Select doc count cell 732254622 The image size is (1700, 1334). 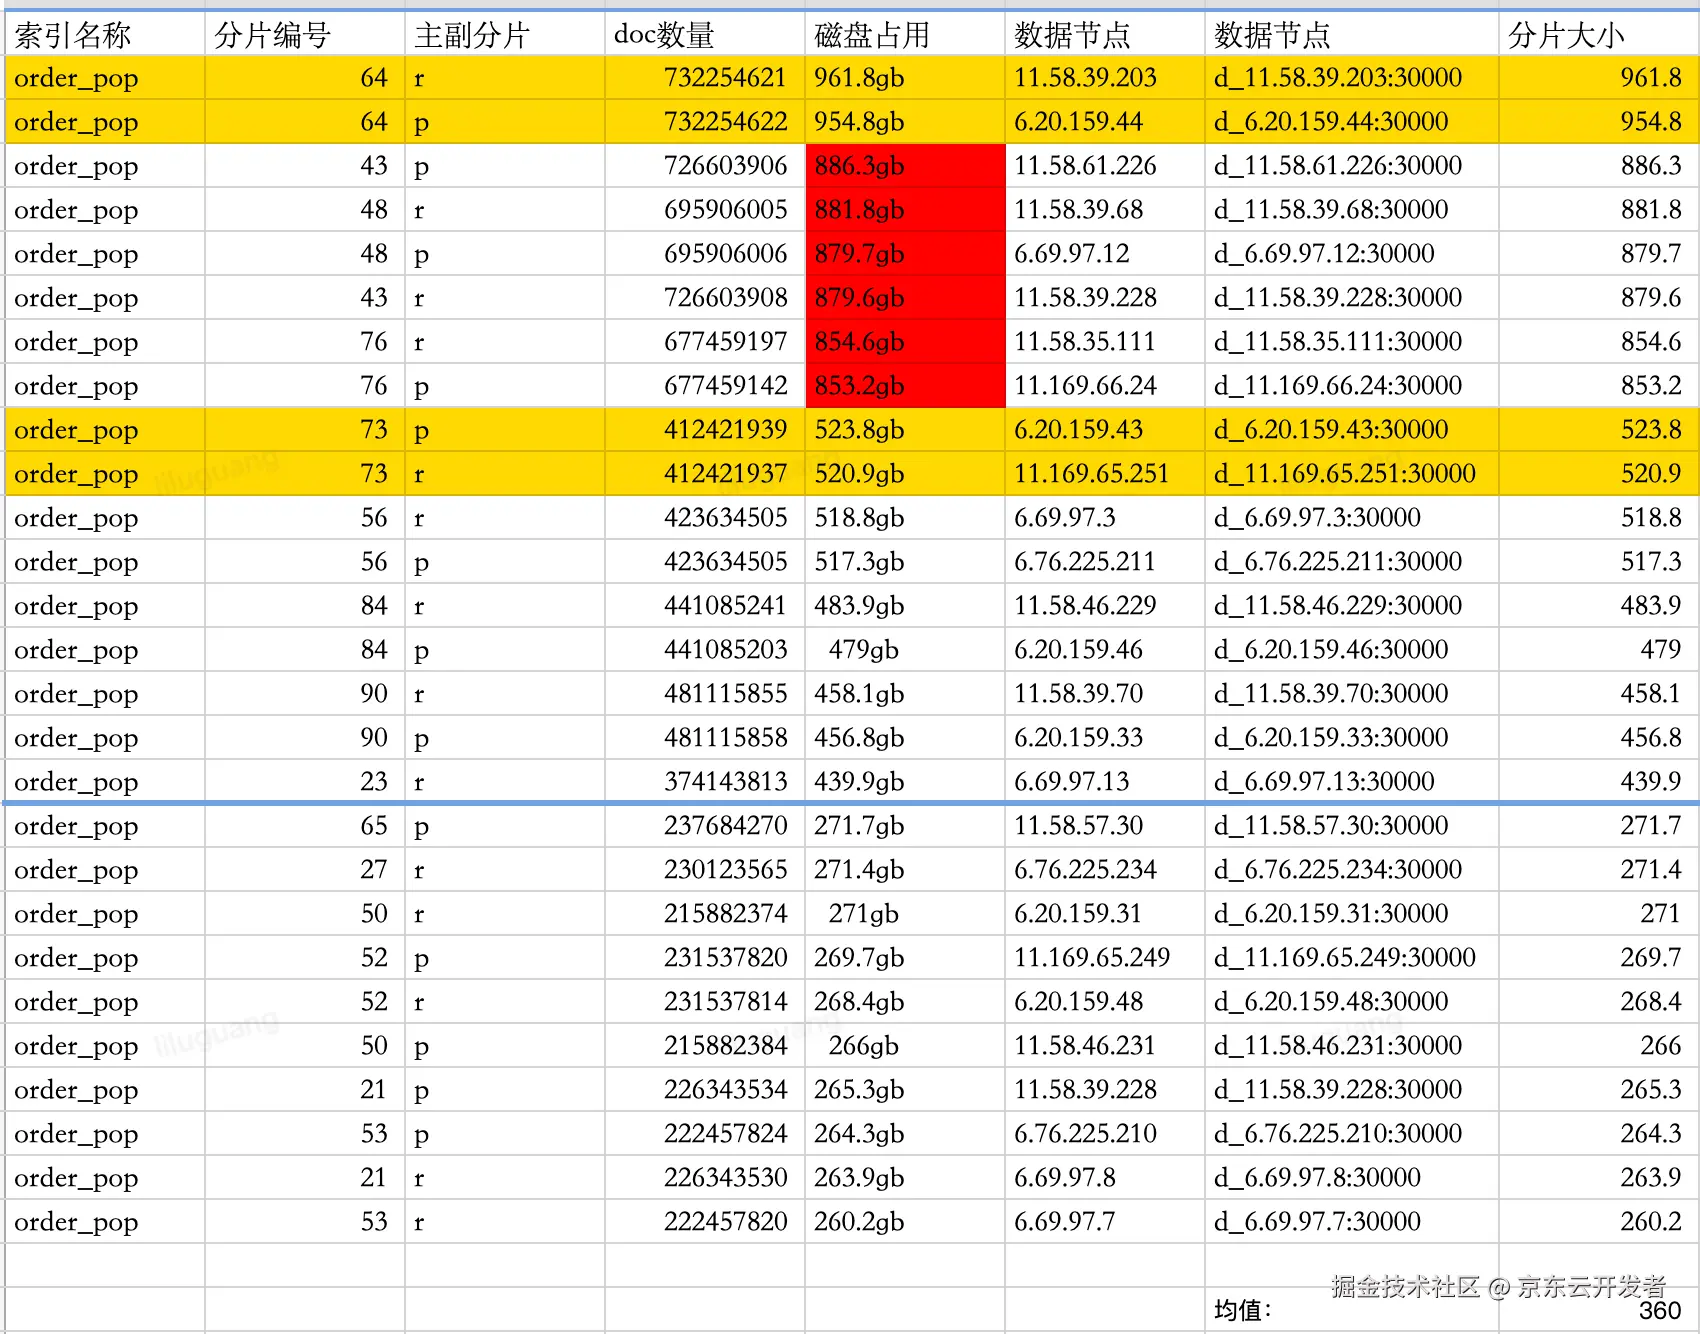(x=705, y=122)
